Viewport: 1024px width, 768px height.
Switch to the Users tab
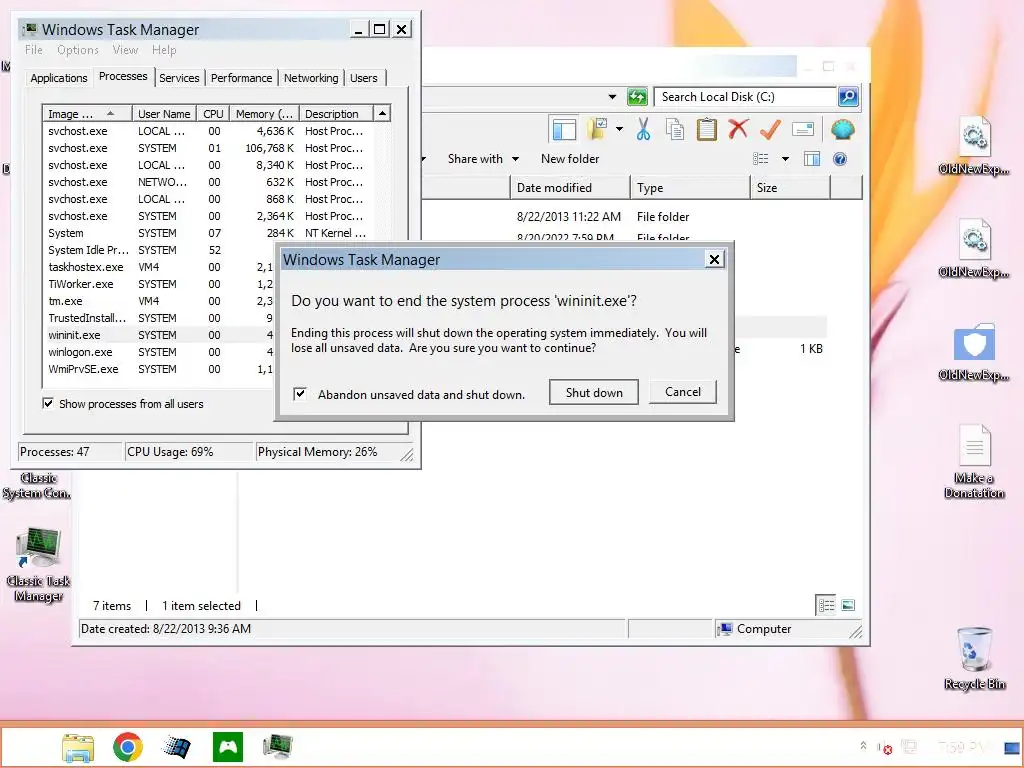[x=363, y=78]
